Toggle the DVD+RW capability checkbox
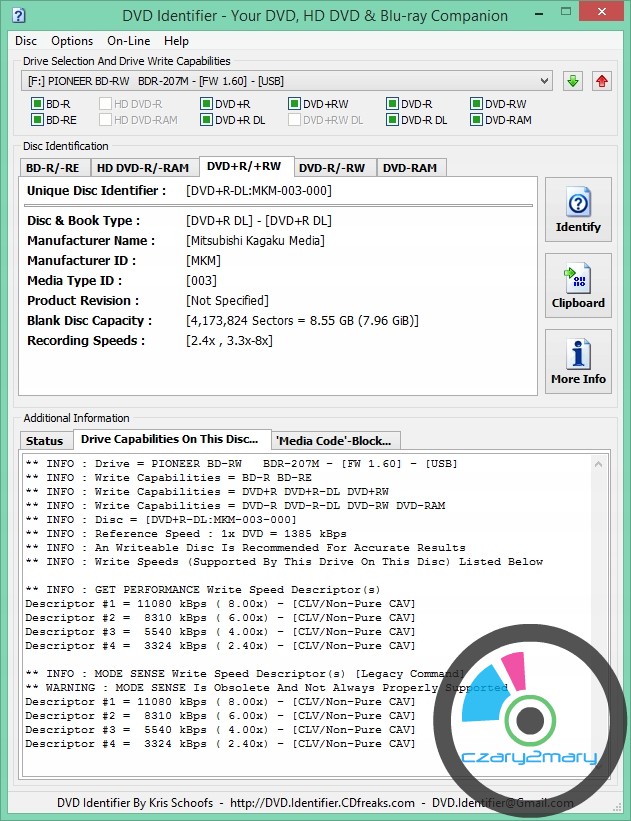 coord(295,104)
